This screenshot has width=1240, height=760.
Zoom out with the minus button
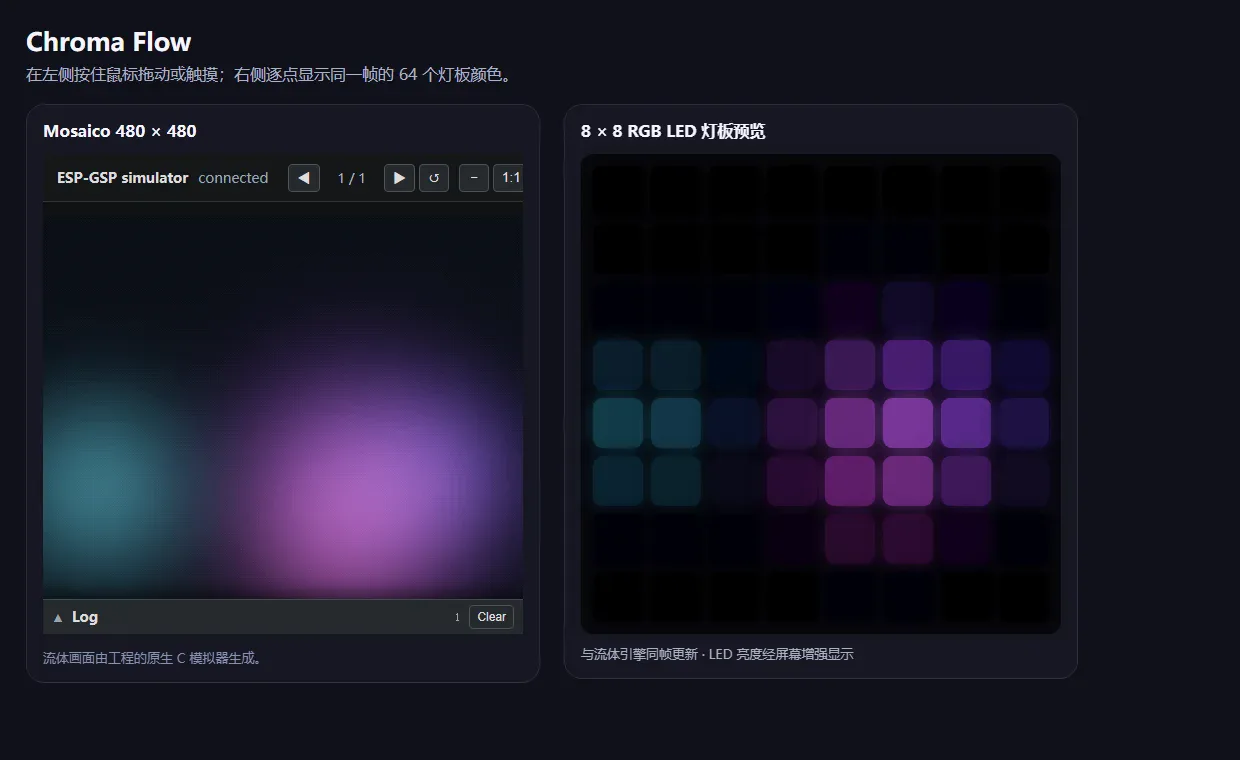(x=474, y=178)
